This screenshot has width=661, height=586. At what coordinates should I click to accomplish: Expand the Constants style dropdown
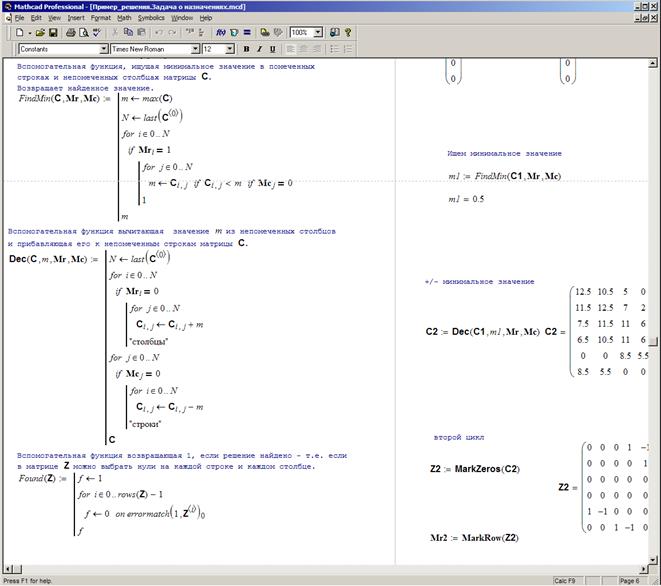point(105,48)
